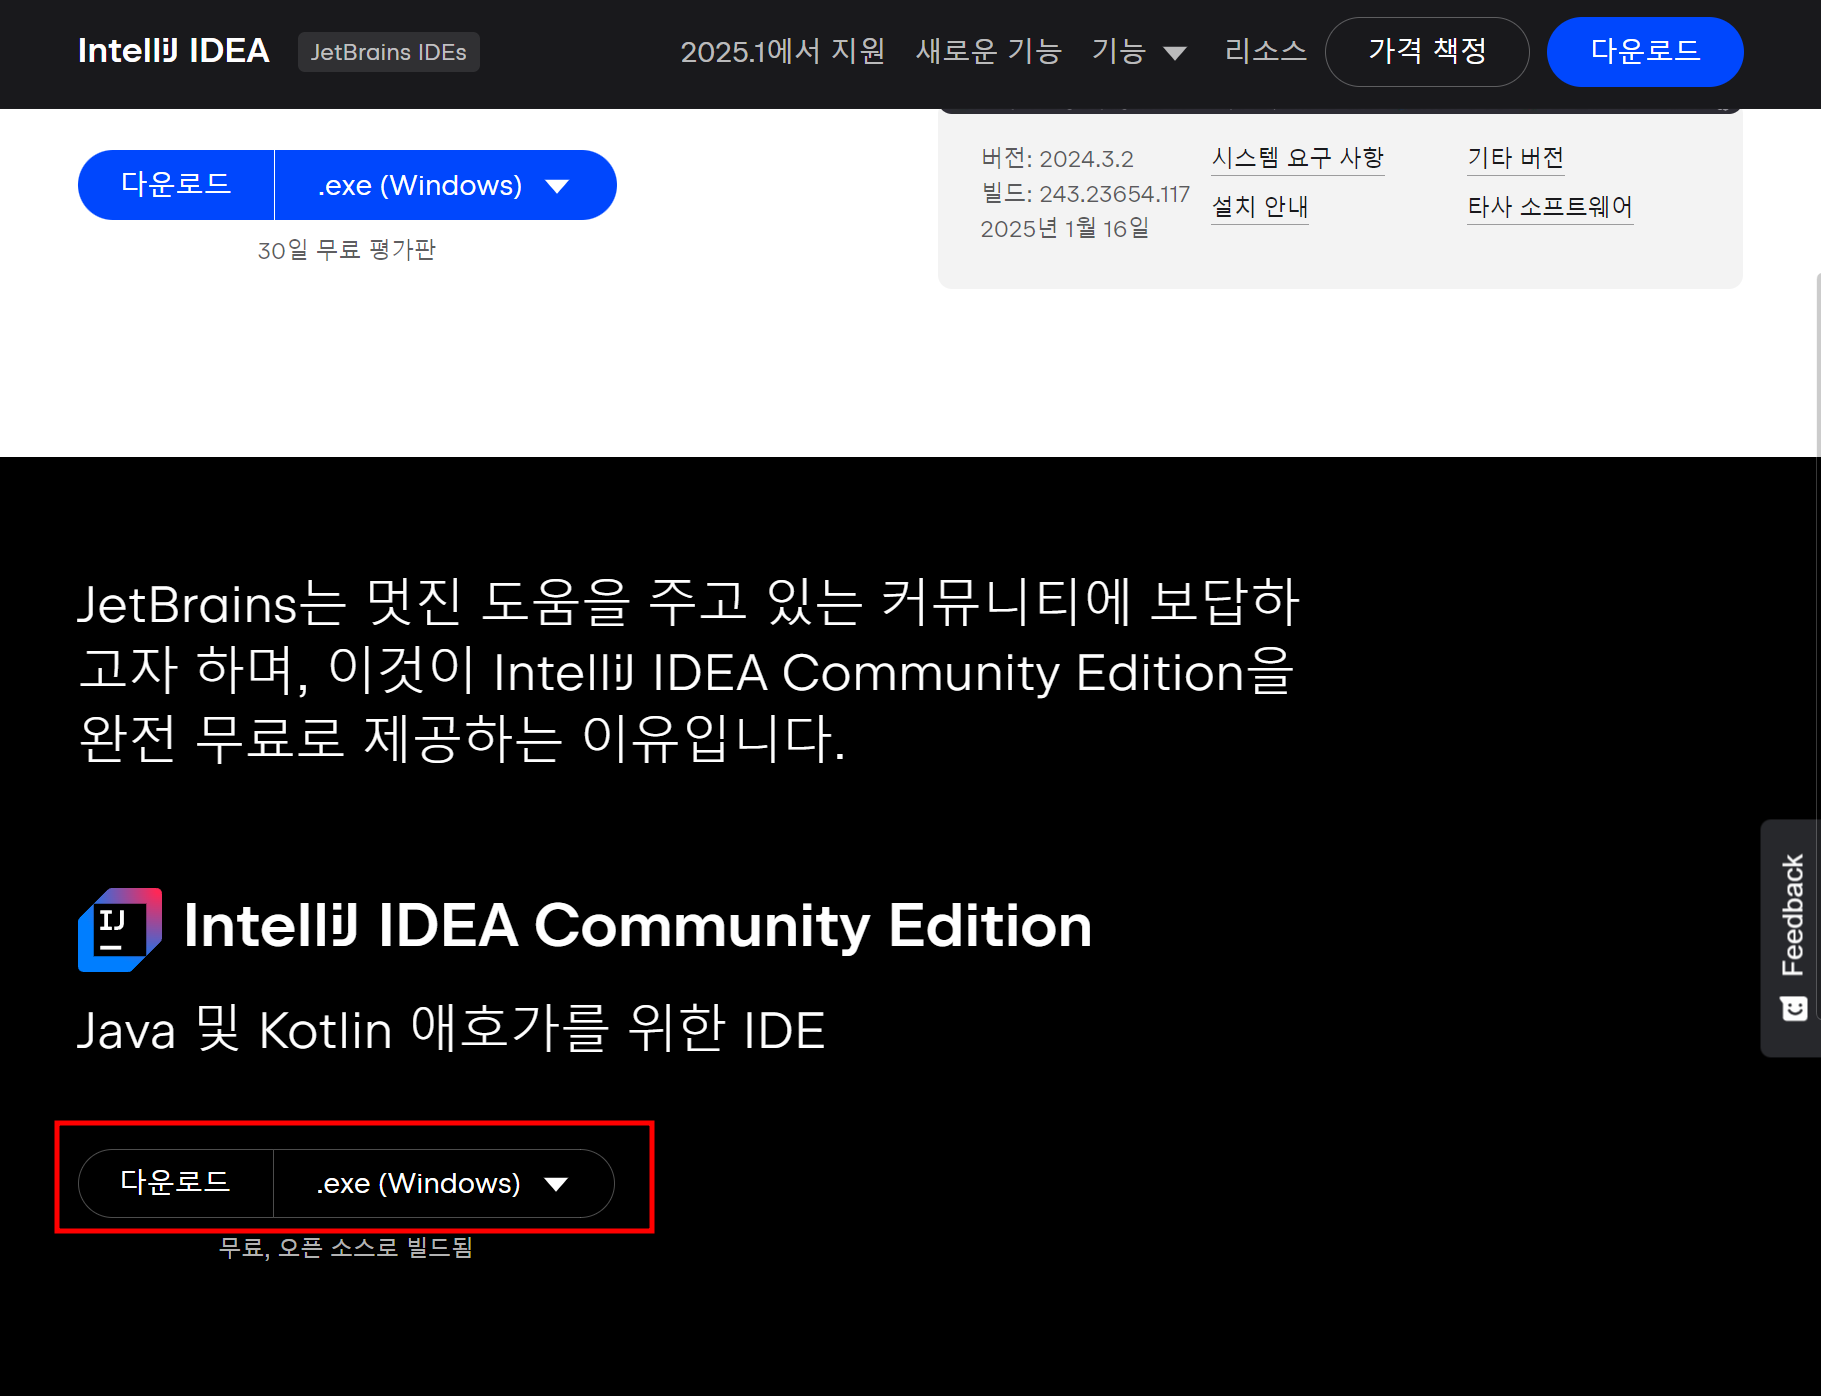Click the 가격 책정 button
This screenshot has height=1396, width=1821.
pyautogui.click(x=1427, y=52)
